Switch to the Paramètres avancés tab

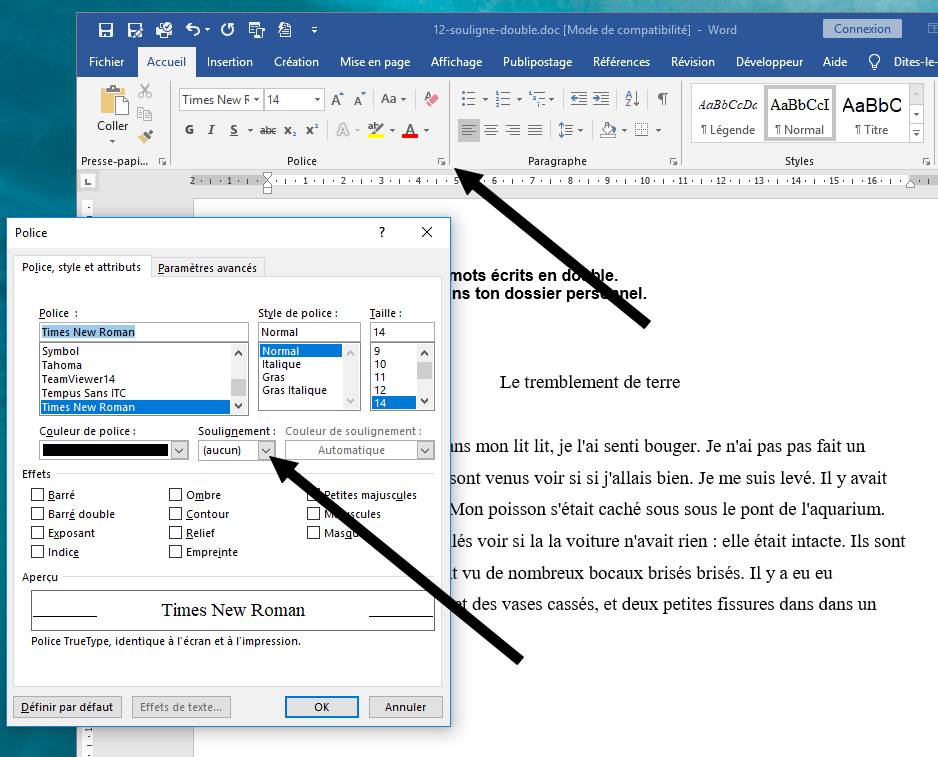pyautogui.click(x=207, y=267)
